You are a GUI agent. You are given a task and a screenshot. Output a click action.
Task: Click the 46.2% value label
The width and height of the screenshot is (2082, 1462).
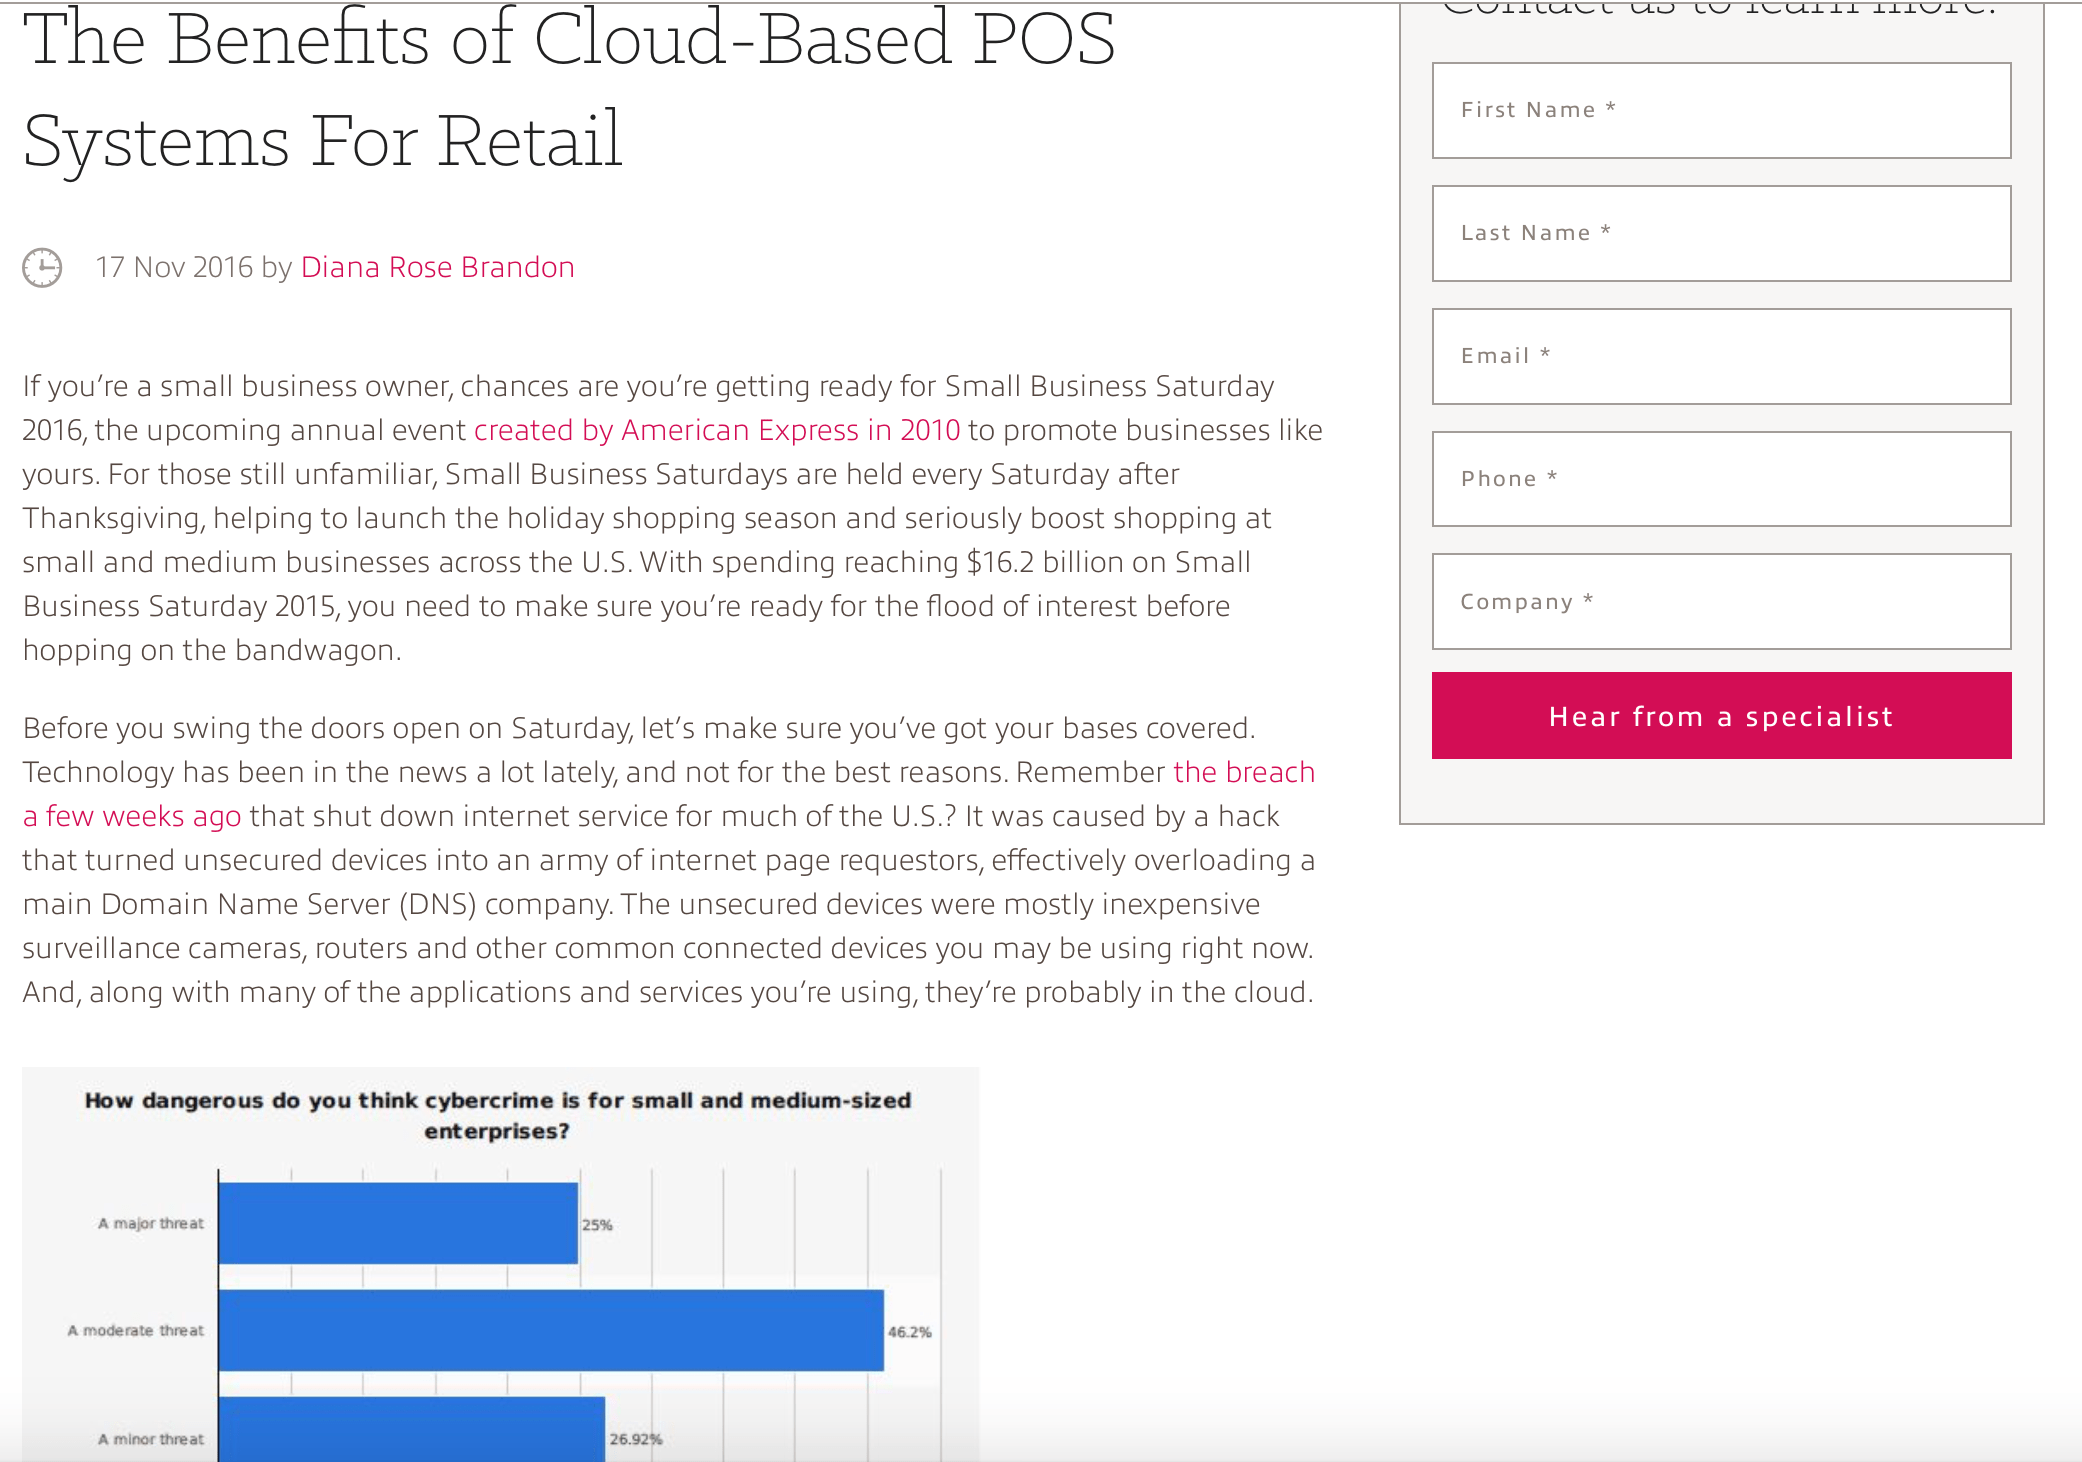tap(909, 1332)
